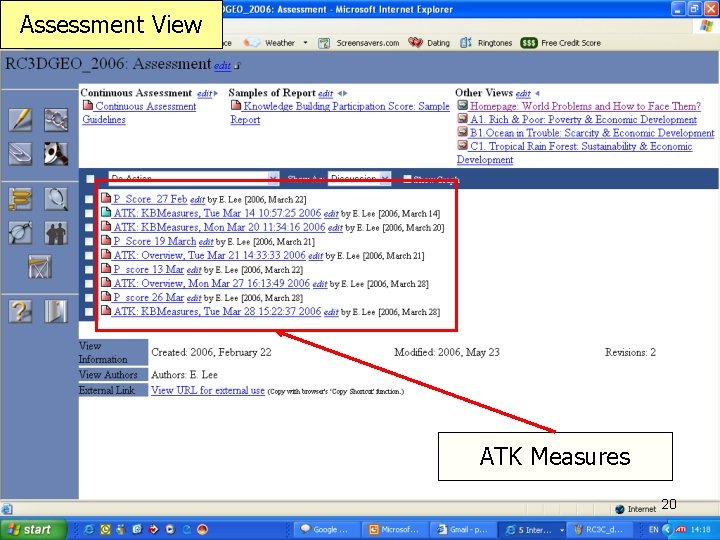Click the paperclip attachment icon
The image size is (720, 540).
point(20,153)
